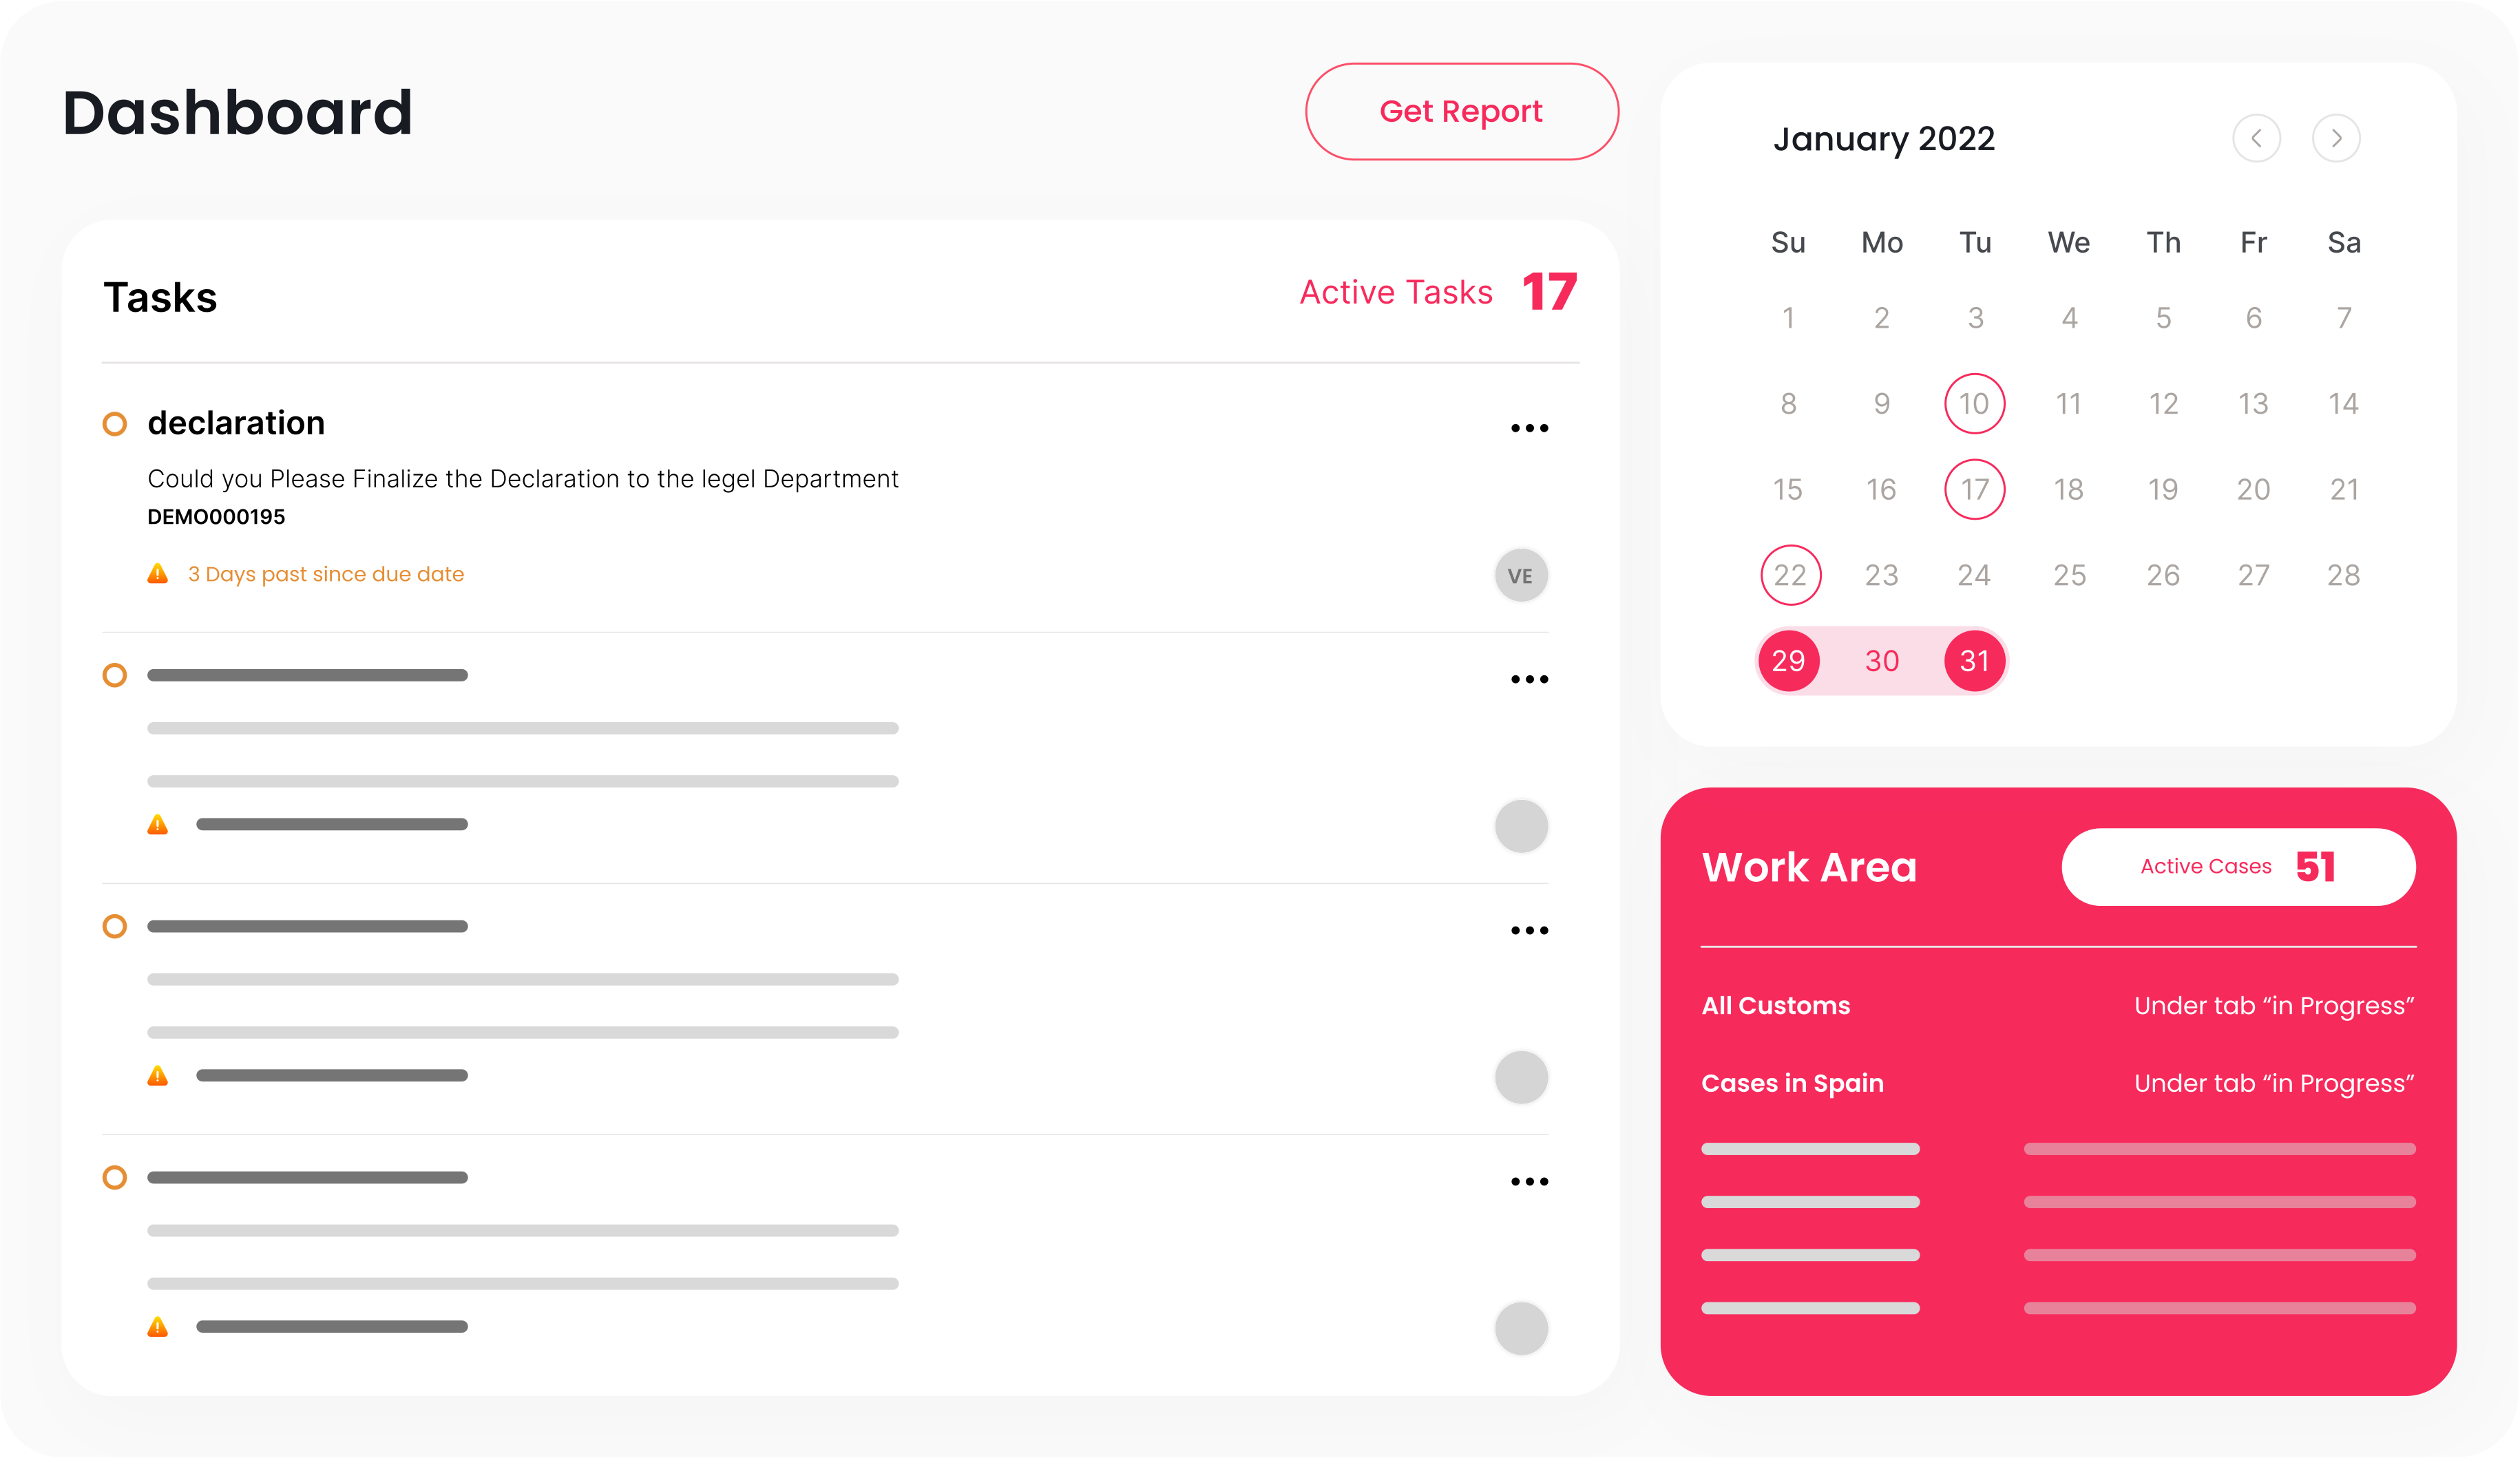
Task: Select highlighted date 29 in calendar
Action: pyautogui.click(x=1788, y=661)
